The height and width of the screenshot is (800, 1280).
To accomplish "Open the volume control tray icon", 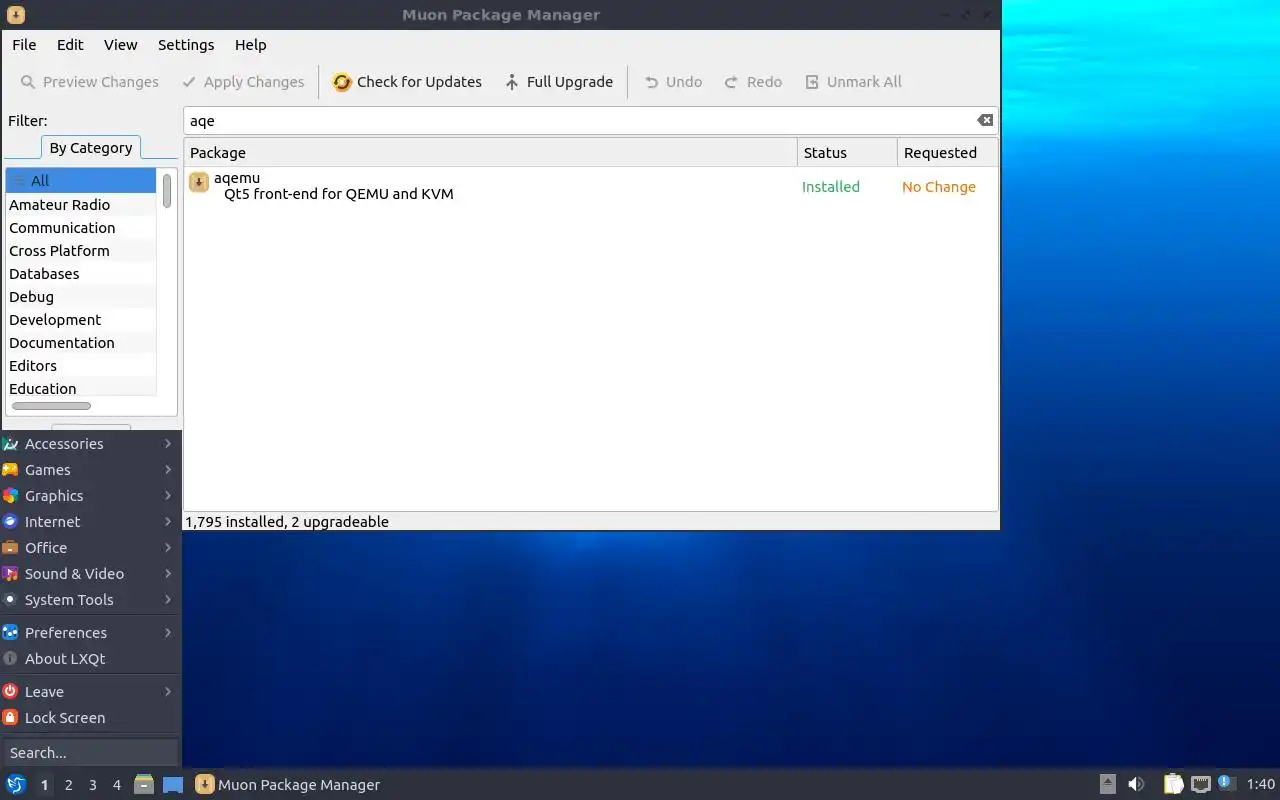I will (x=1136, y=784).
